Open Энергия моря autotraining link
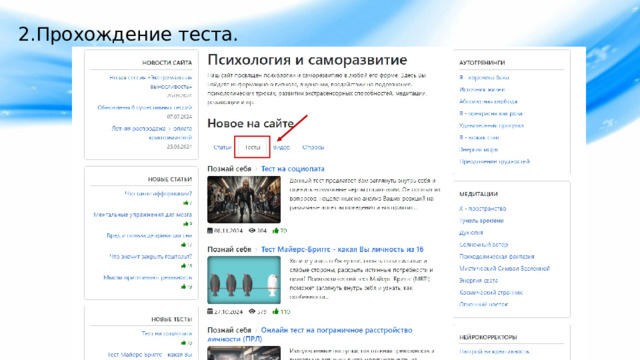Viewport: 640px width, 360px height. point(478,149)
